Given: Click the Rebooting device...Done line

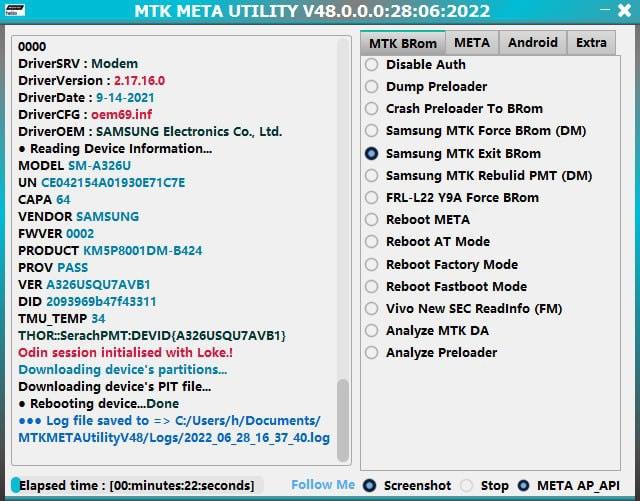Looking at the screenshot, I should (x=98, y=404).
